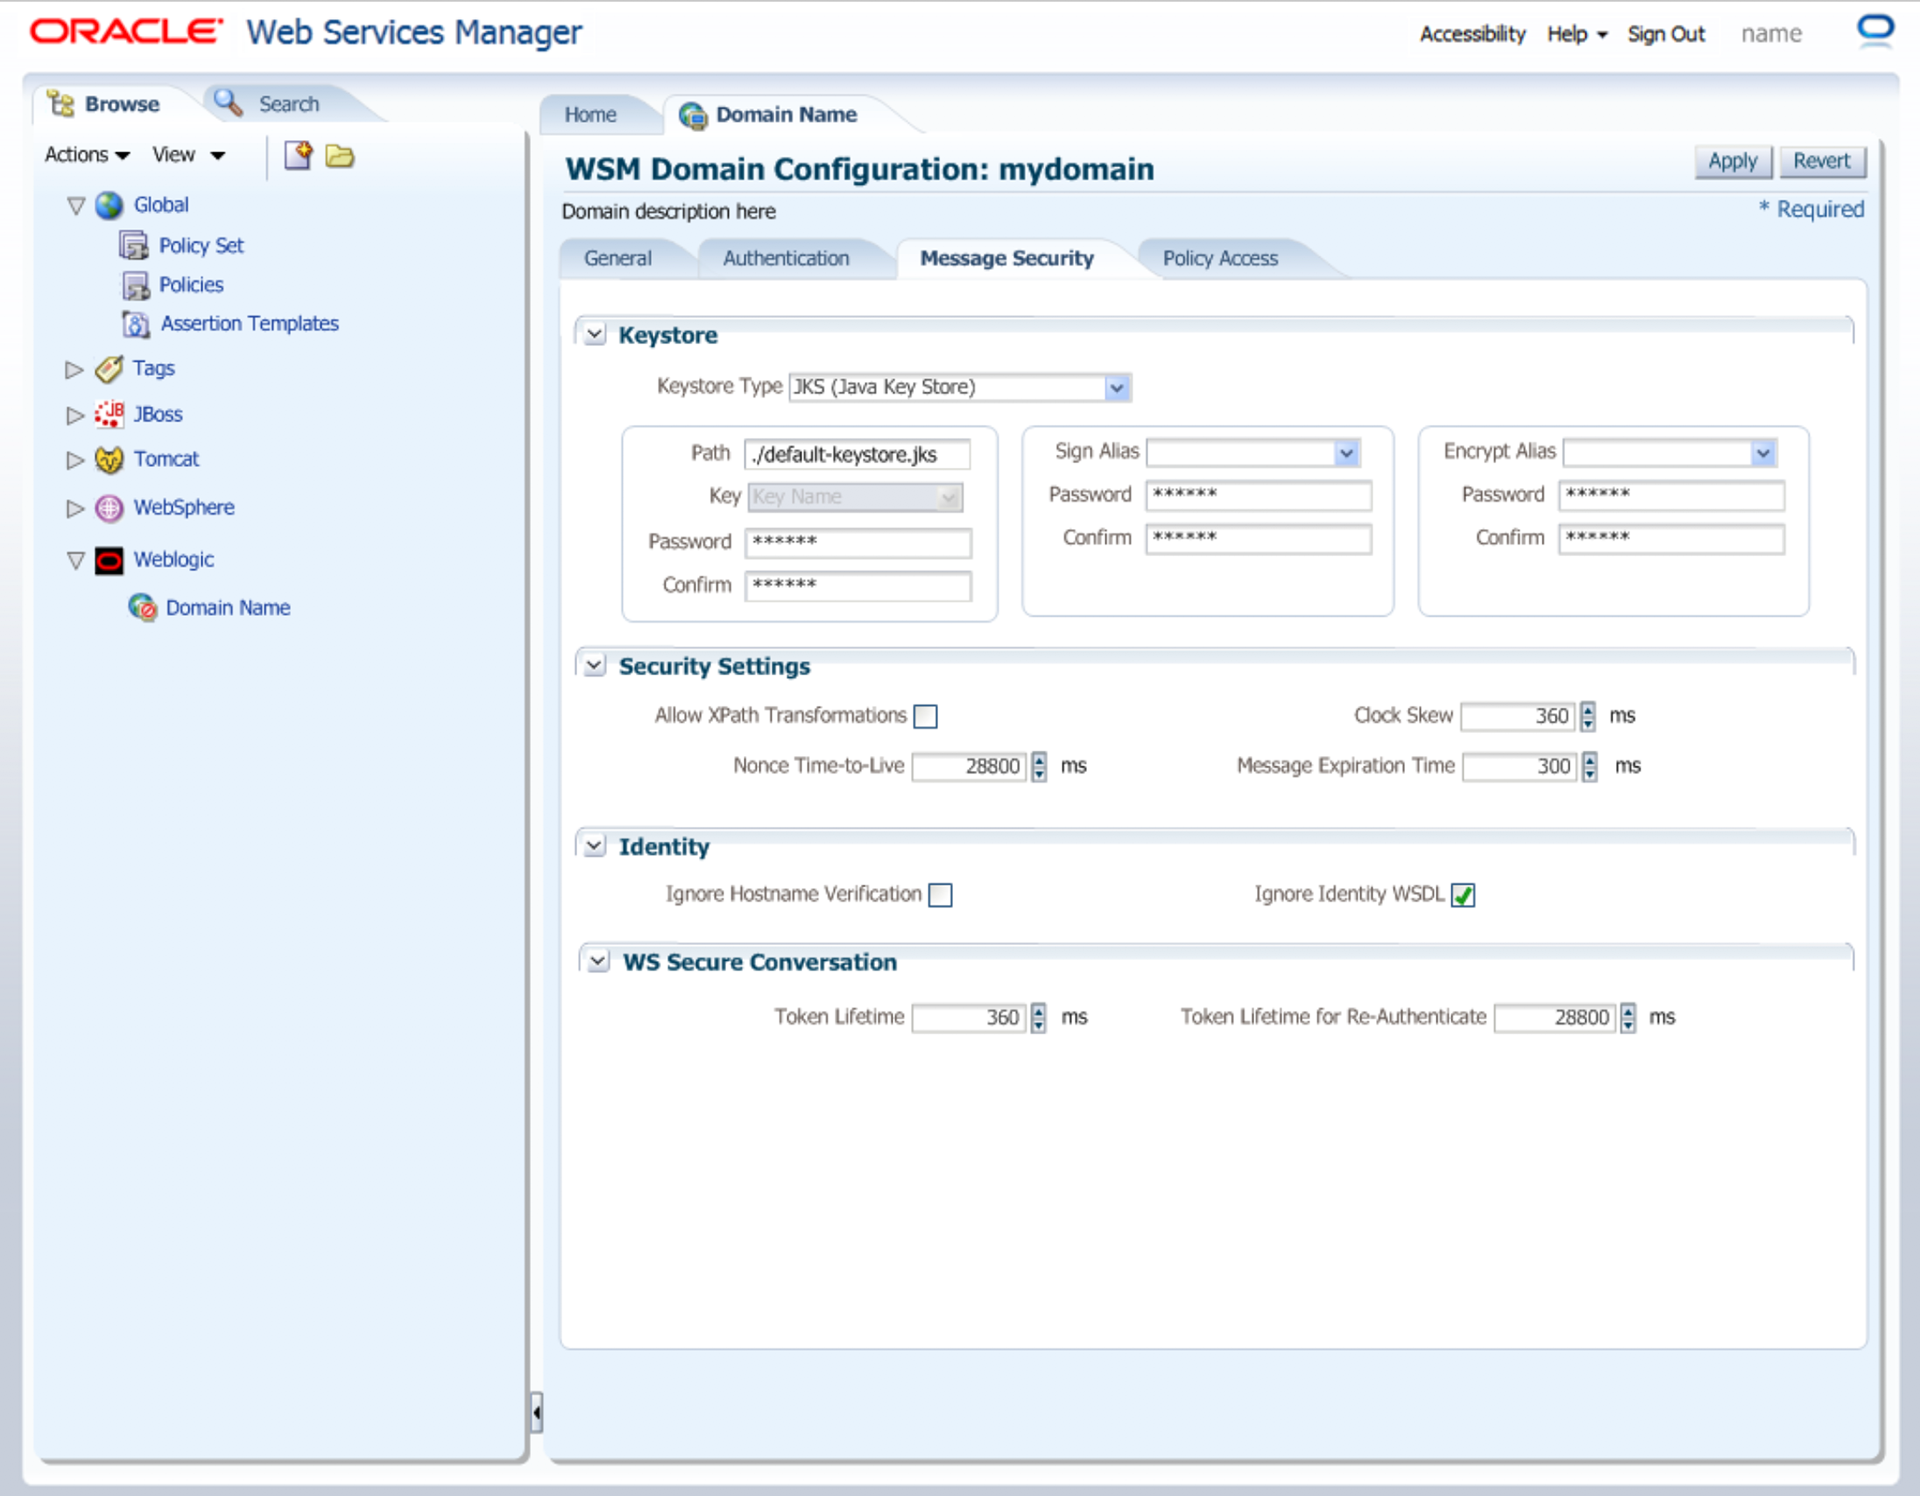Open the Encrypt Alias dropdown
Viewport: 1920px width, 1496px height.
pos(1763,454)
